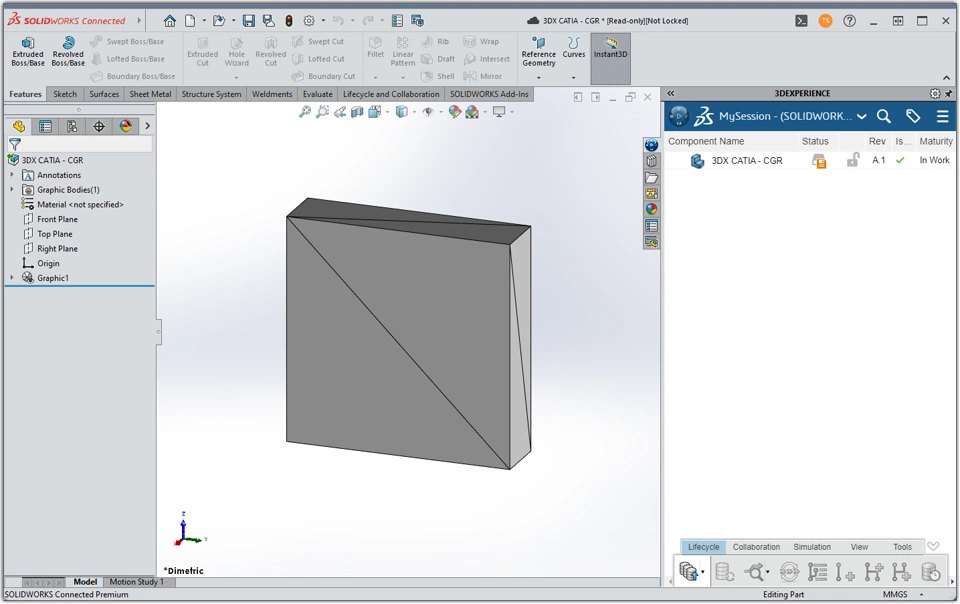Screen dimensions: 960x604
Task: Open the Reference Geometry dropdown arrow
Action: (539, 78)
